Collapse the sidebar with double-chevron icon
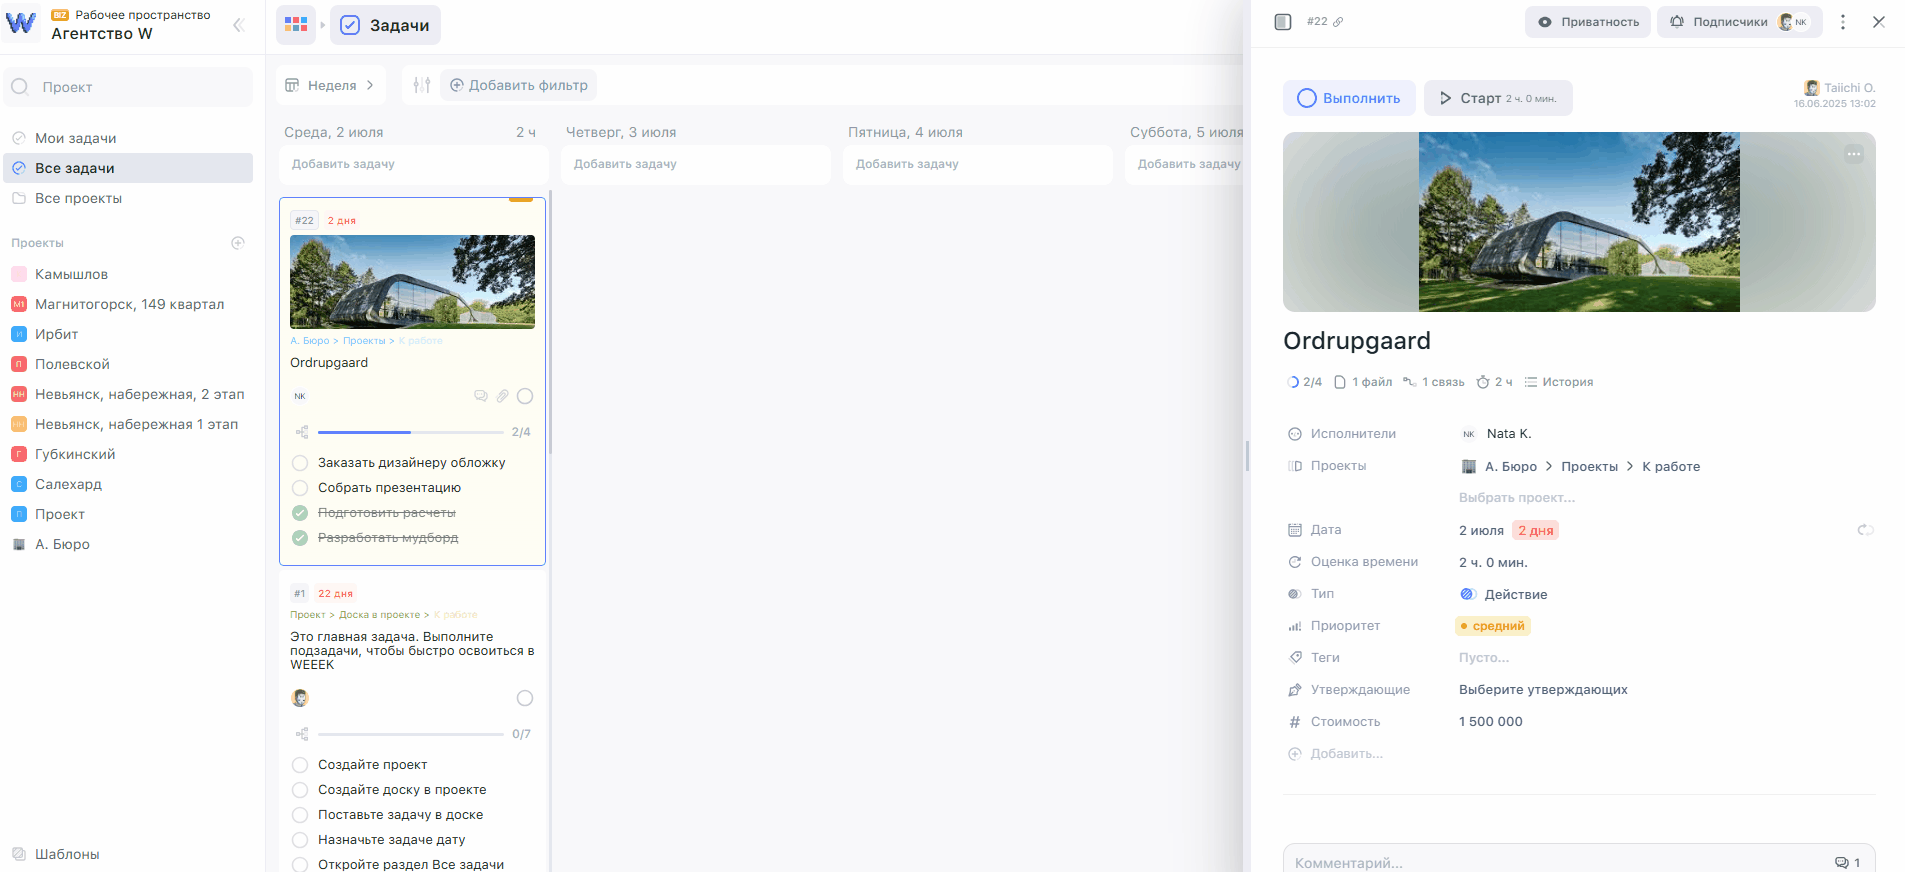Image resolution: width=1905 pixels, height=872 pixels. coord(239,25)
